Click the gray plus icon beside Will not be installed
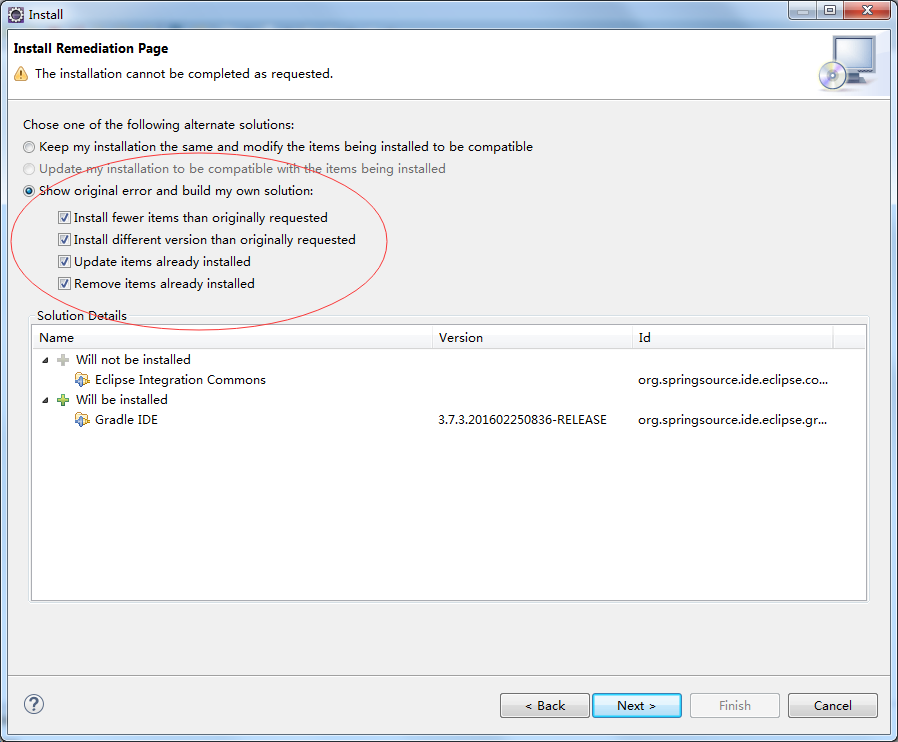 pyautogui.click(x=63, y=360)
